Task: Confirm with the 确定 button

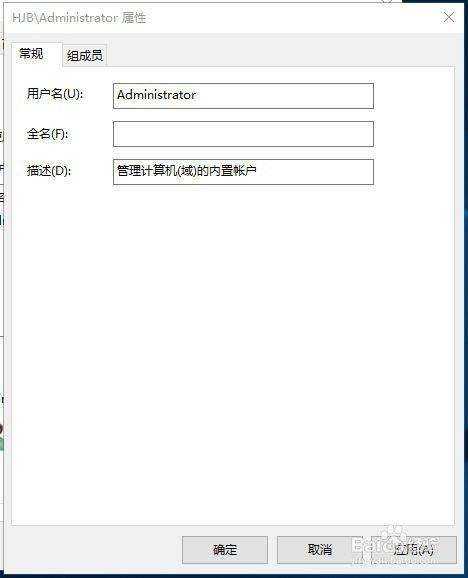Action: click(x=225, y=550)
